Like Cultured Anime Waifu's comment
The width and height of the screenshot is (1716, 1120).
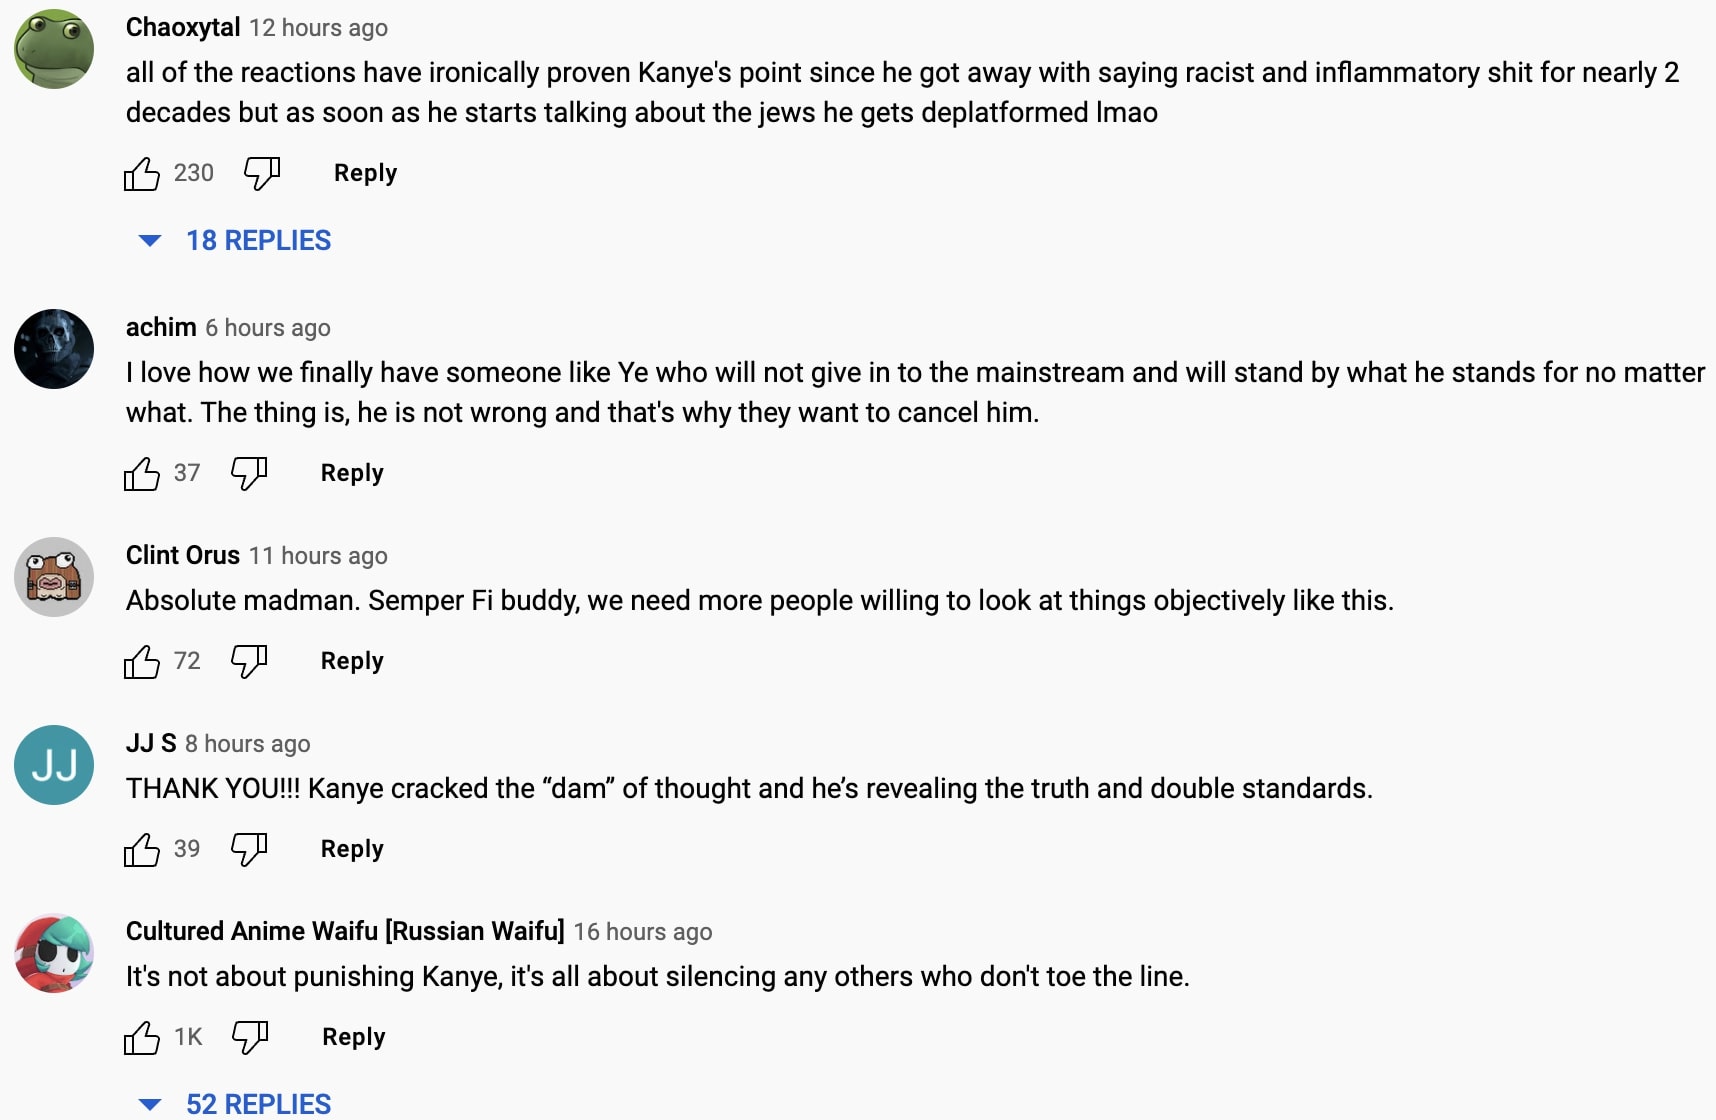[x=142, y=1038]
